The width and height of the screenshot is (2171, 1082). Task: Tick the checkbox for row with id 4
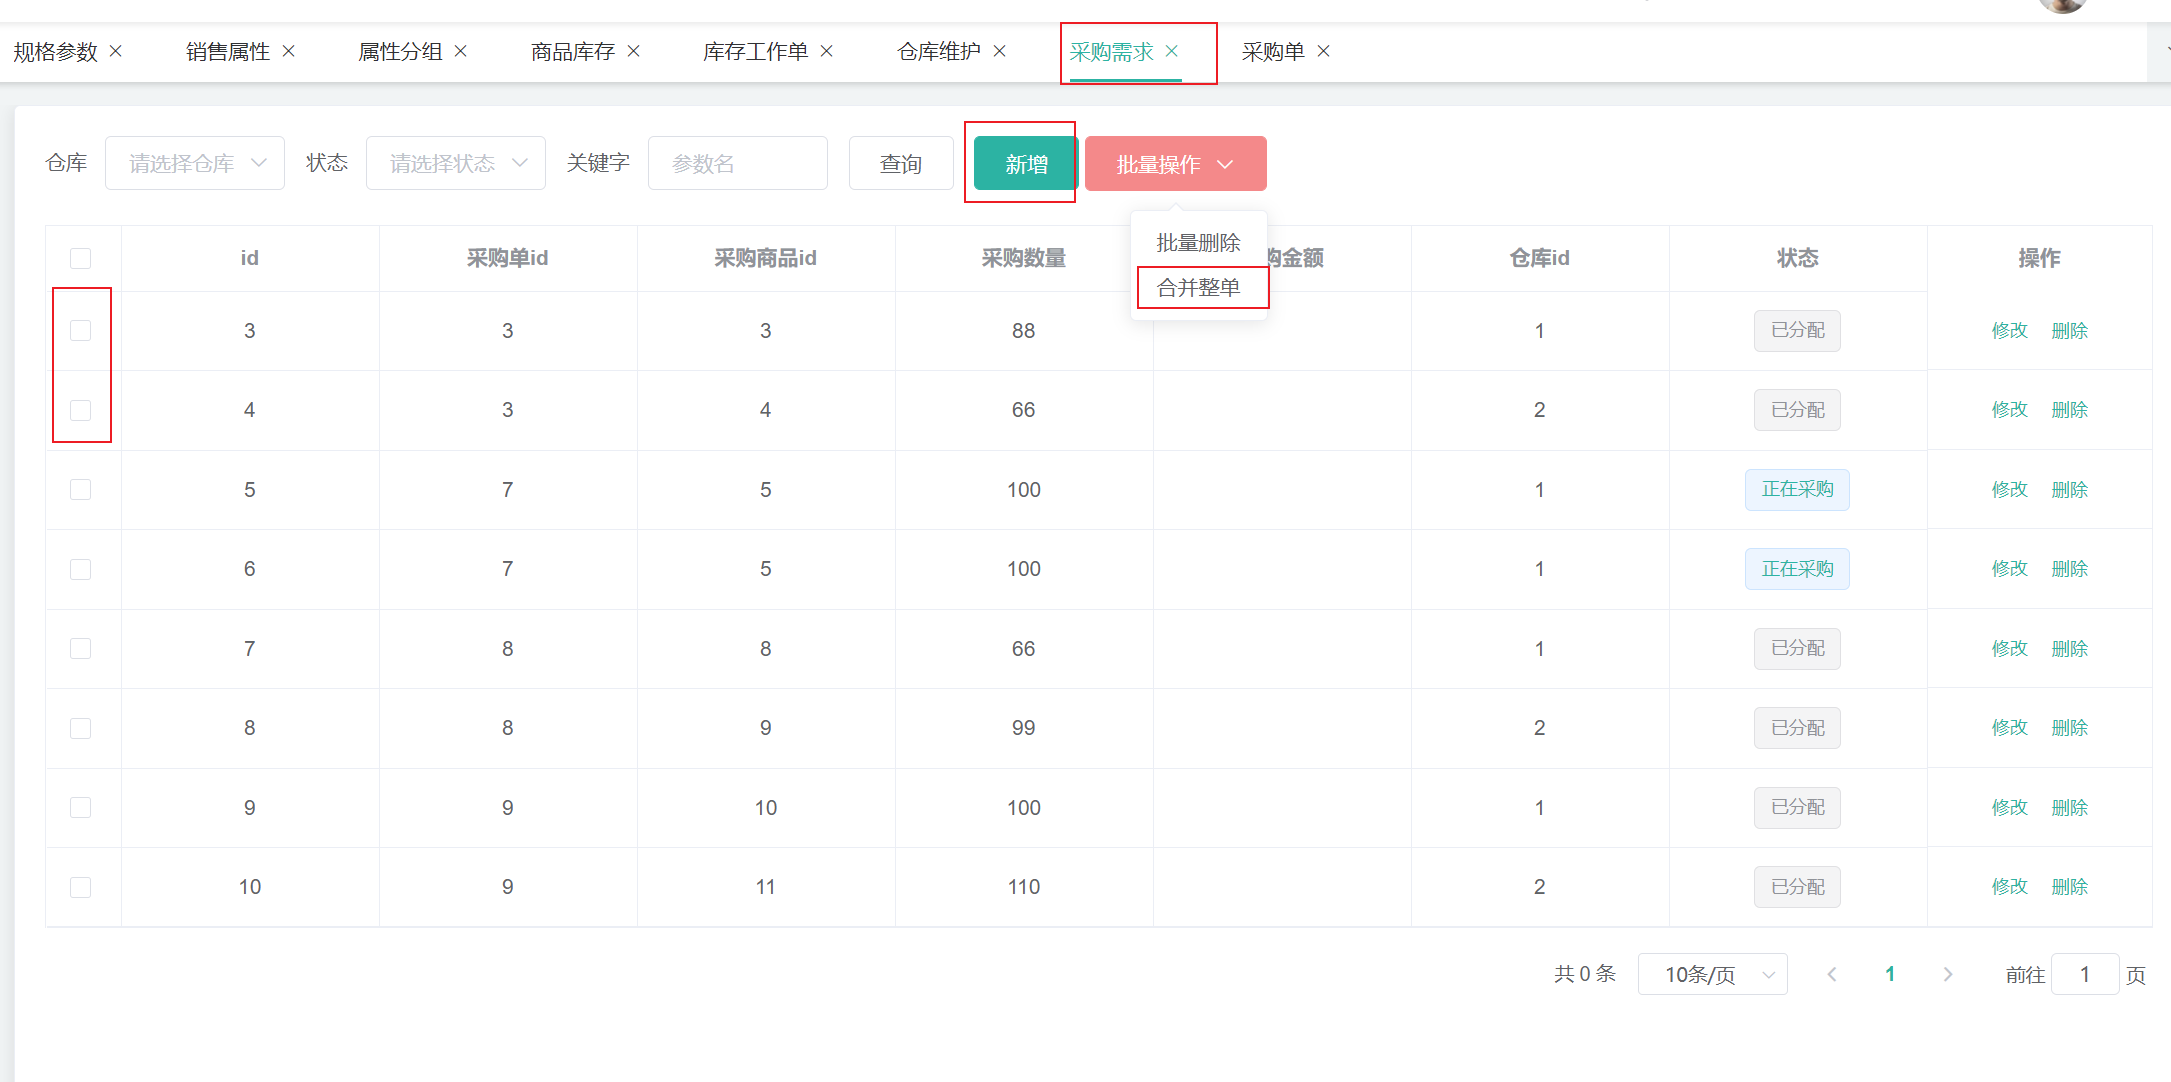(81, 410)
